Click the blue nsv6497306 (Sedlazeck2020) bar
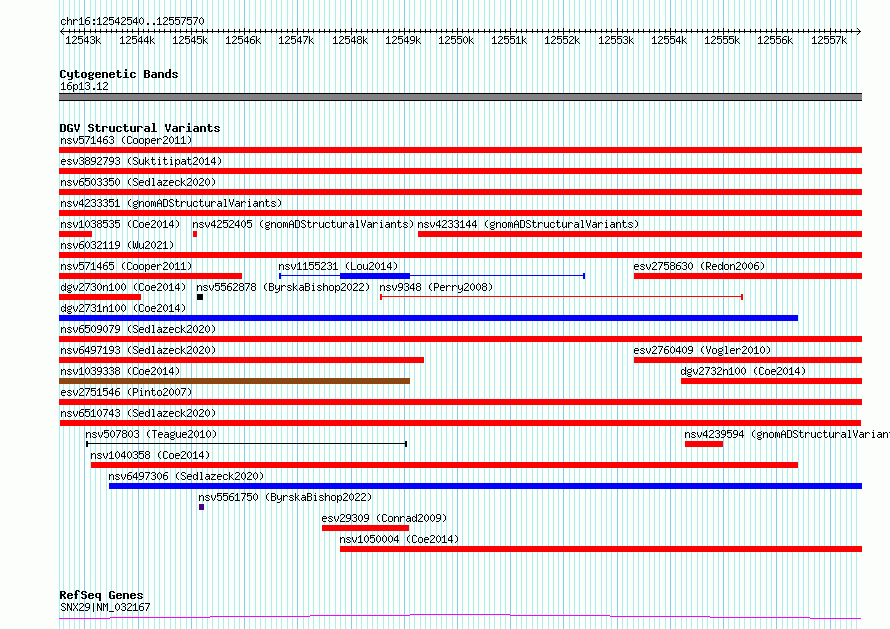 (x=485, y=486)
